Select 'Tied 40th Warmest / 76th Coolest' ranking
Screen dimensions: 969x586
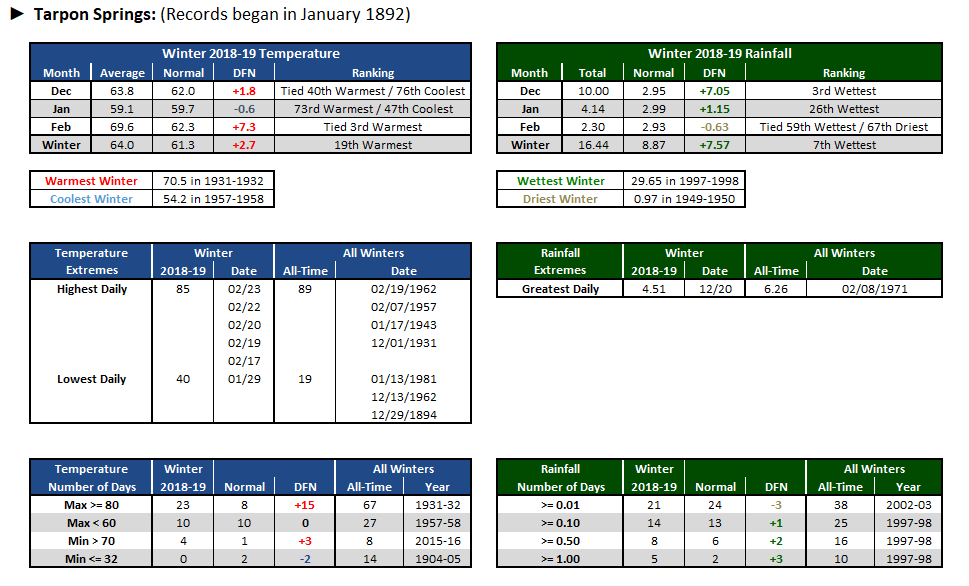pos(373,91)
